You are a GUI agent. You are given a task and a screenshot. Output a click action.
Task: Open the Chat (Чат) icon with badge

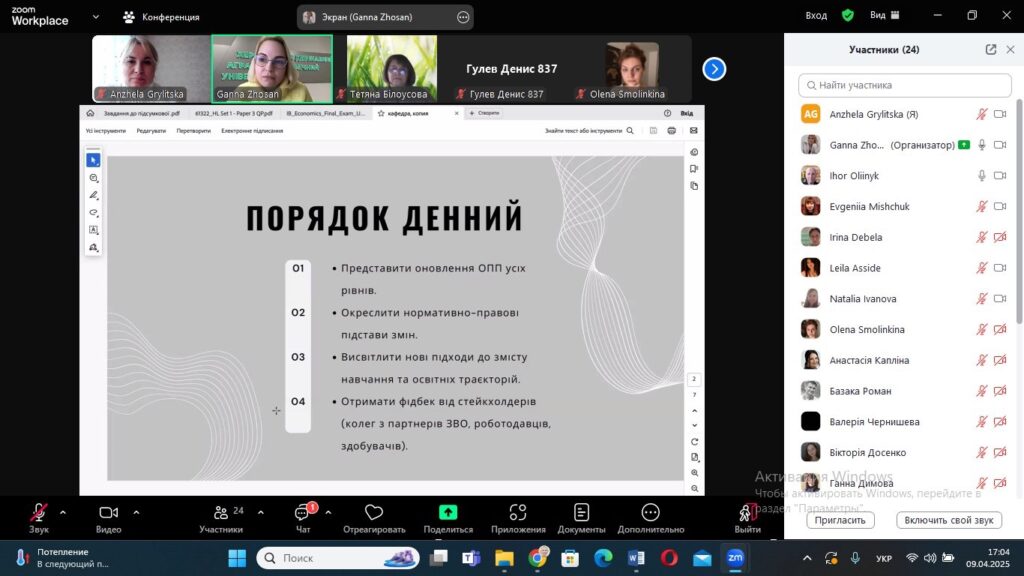pyautogui.click(x=303, y=513)
